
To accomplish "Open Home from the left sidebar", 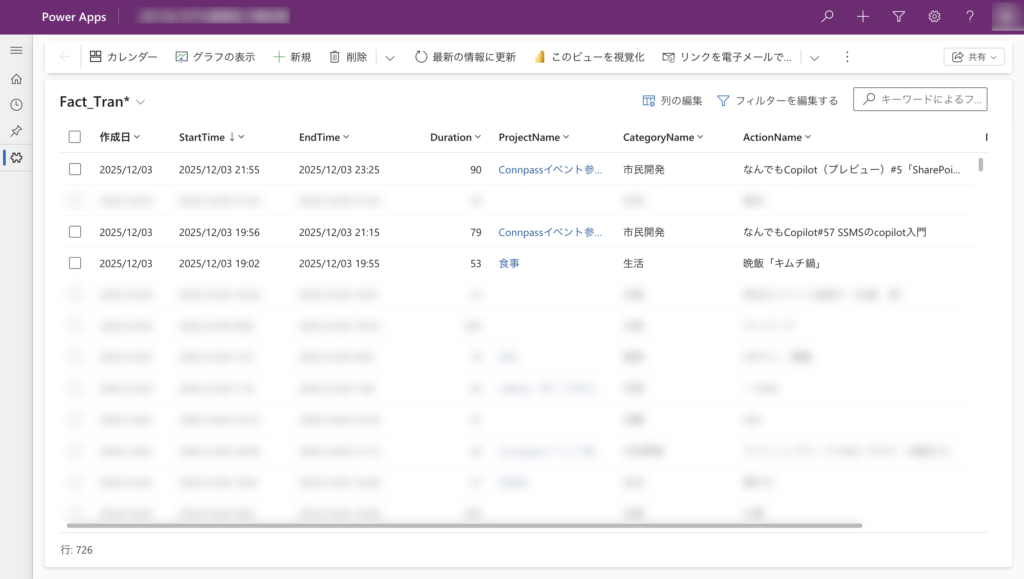I will point(16,79).
